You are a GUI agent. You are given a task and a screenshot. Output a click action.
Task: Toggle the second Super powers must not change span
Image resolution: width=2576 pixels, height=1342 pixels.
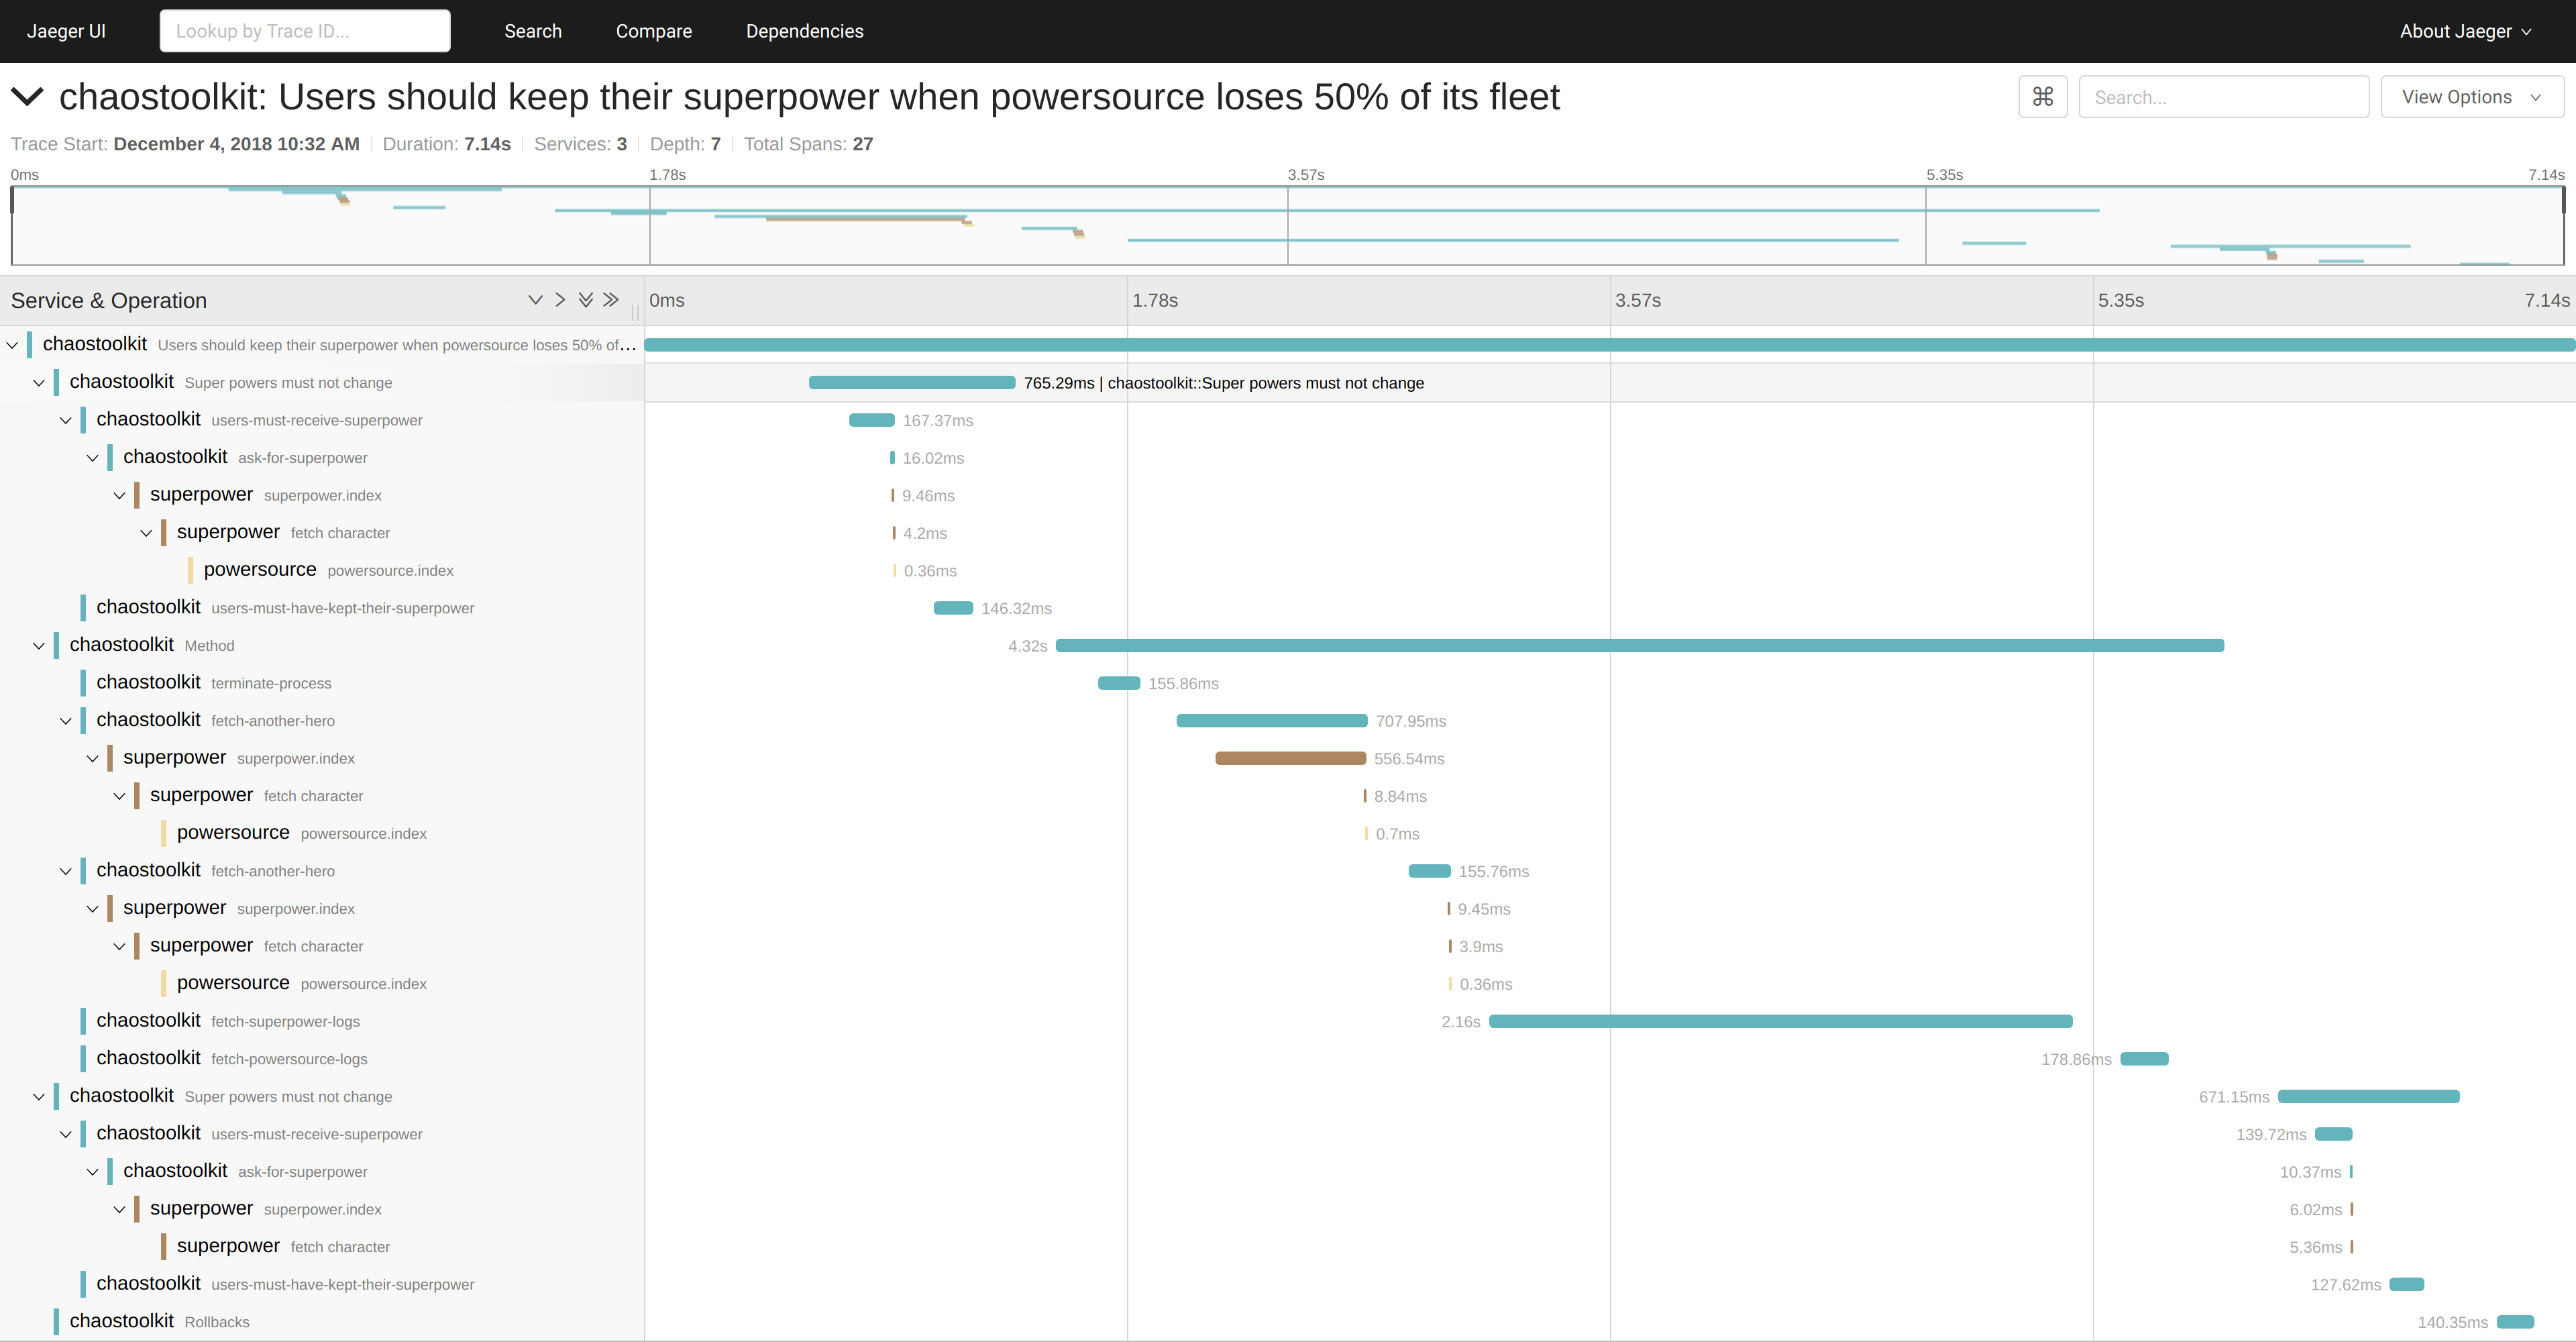pos(39,1097)
